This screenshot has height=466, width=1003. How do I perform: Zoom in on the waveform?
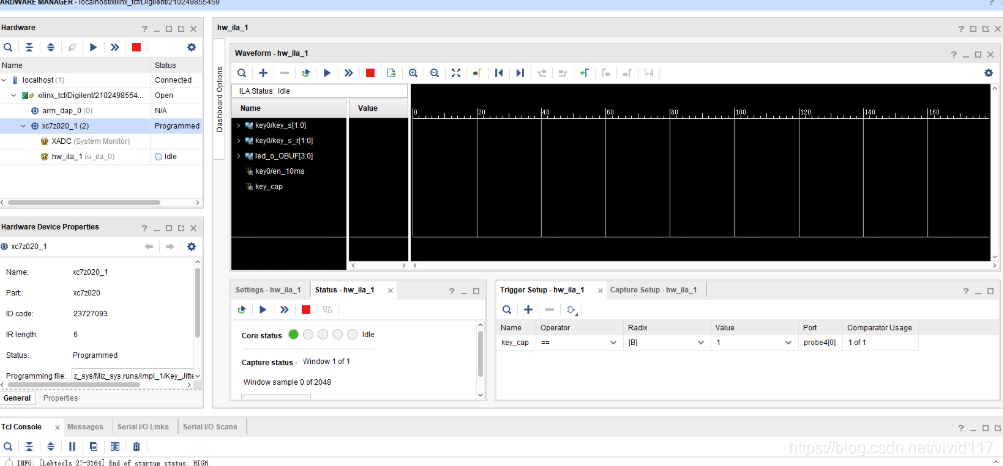(413, 73)
